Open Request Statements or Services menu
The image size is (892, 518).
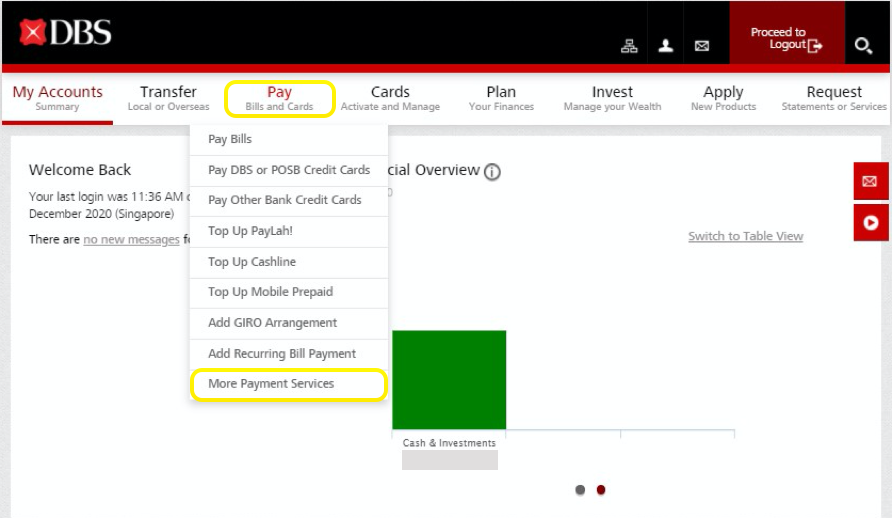[x=834, y=98]
